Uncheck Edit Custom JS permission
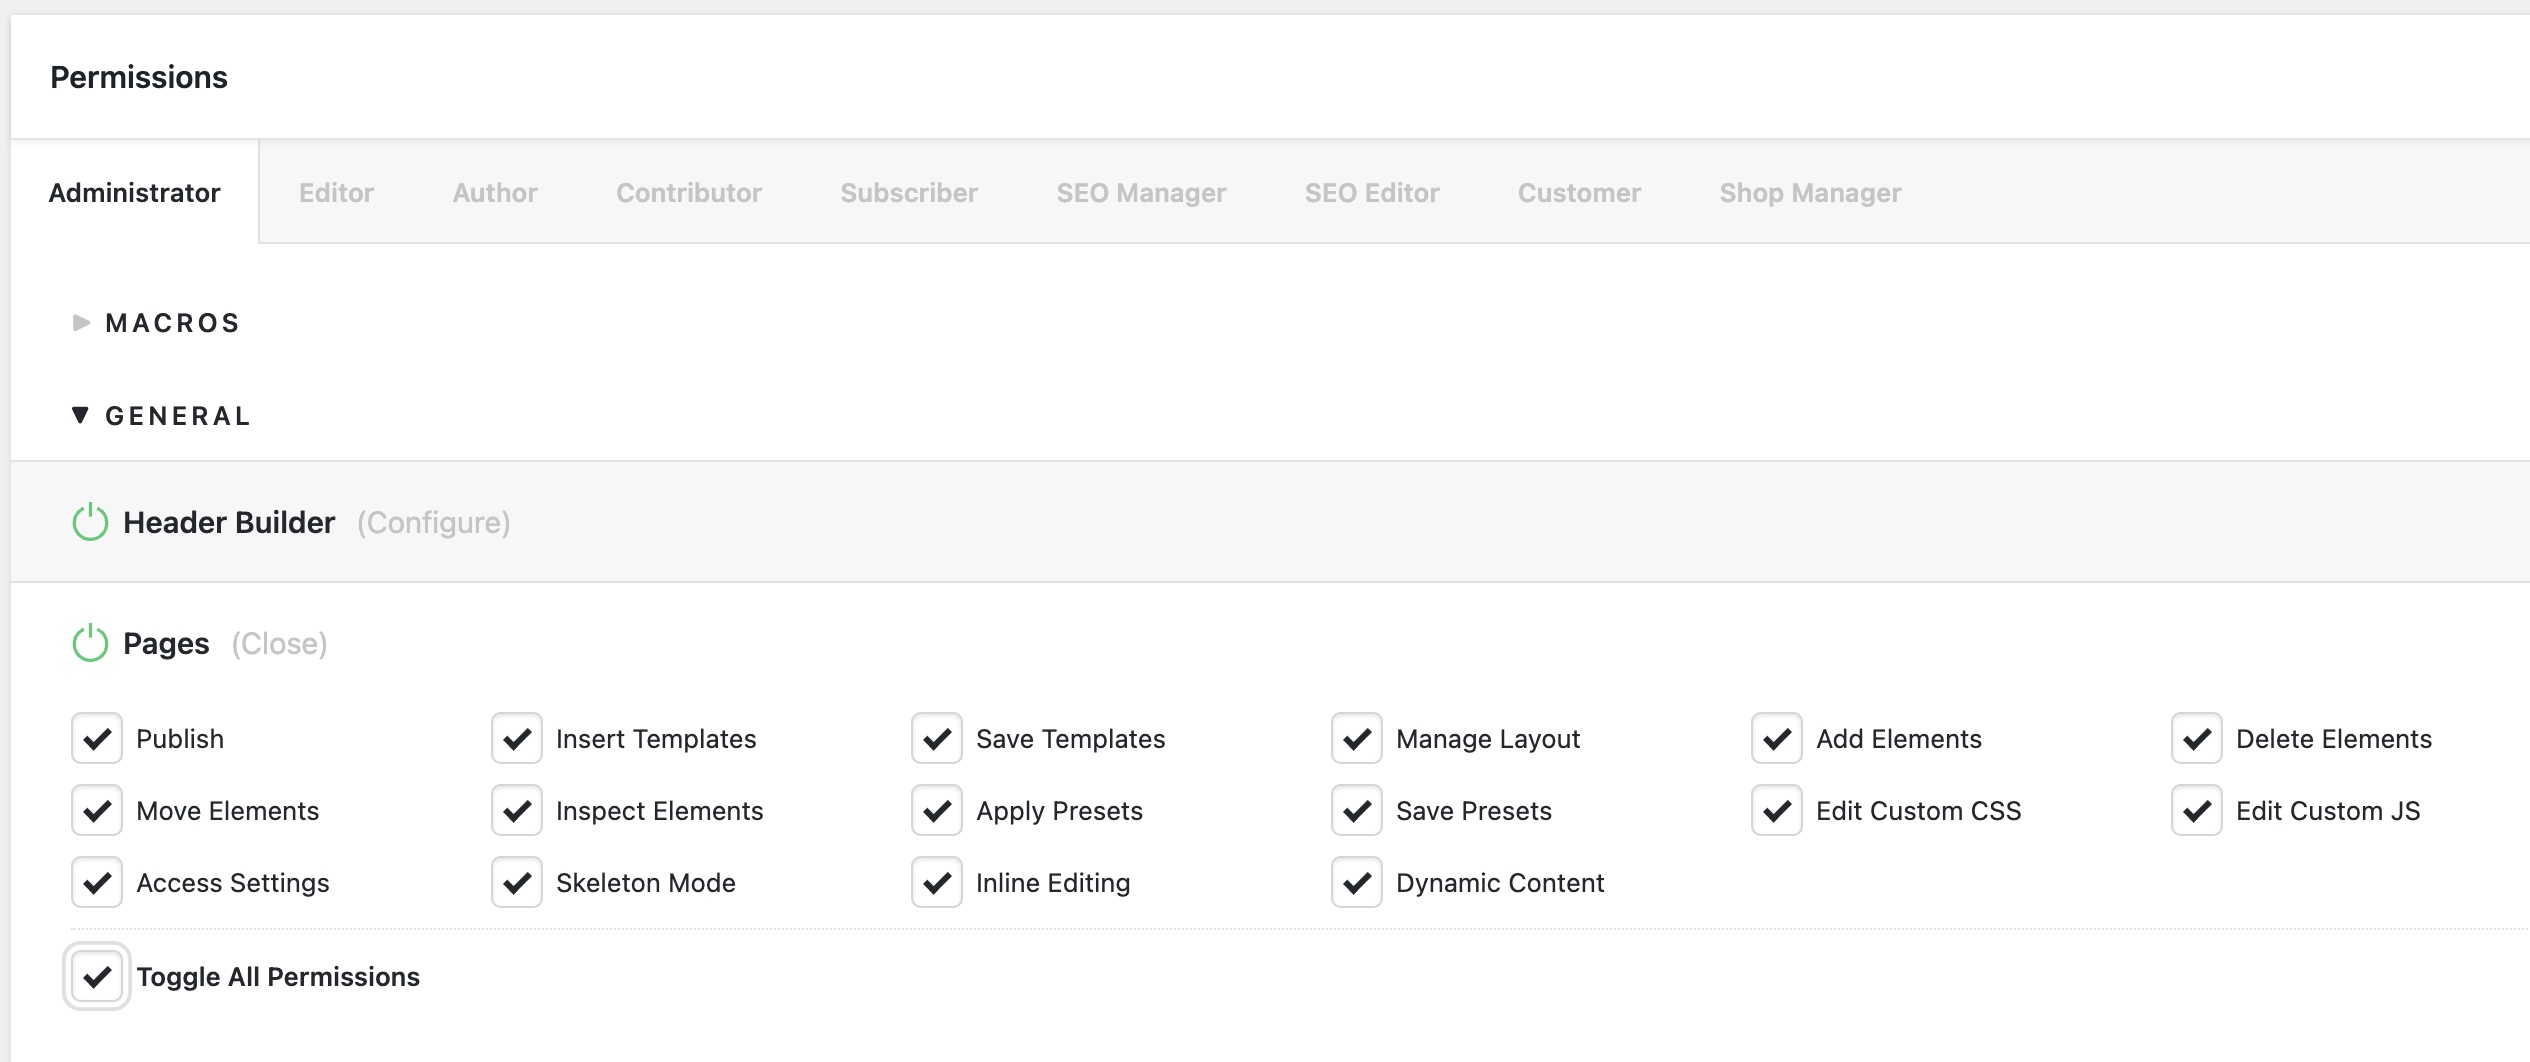Screen dimensions: 2530x1062 point(2197,811)
